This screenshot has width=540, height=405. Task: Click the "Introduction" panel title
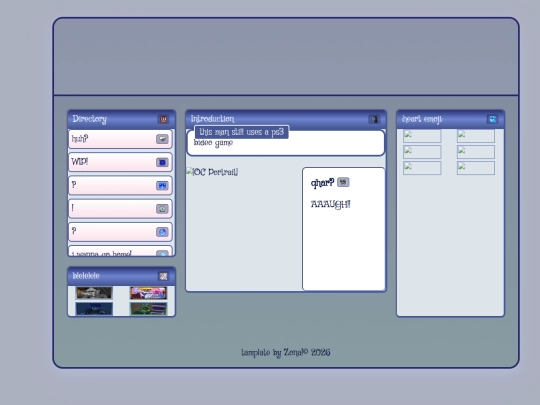click(x=212, y=119)
